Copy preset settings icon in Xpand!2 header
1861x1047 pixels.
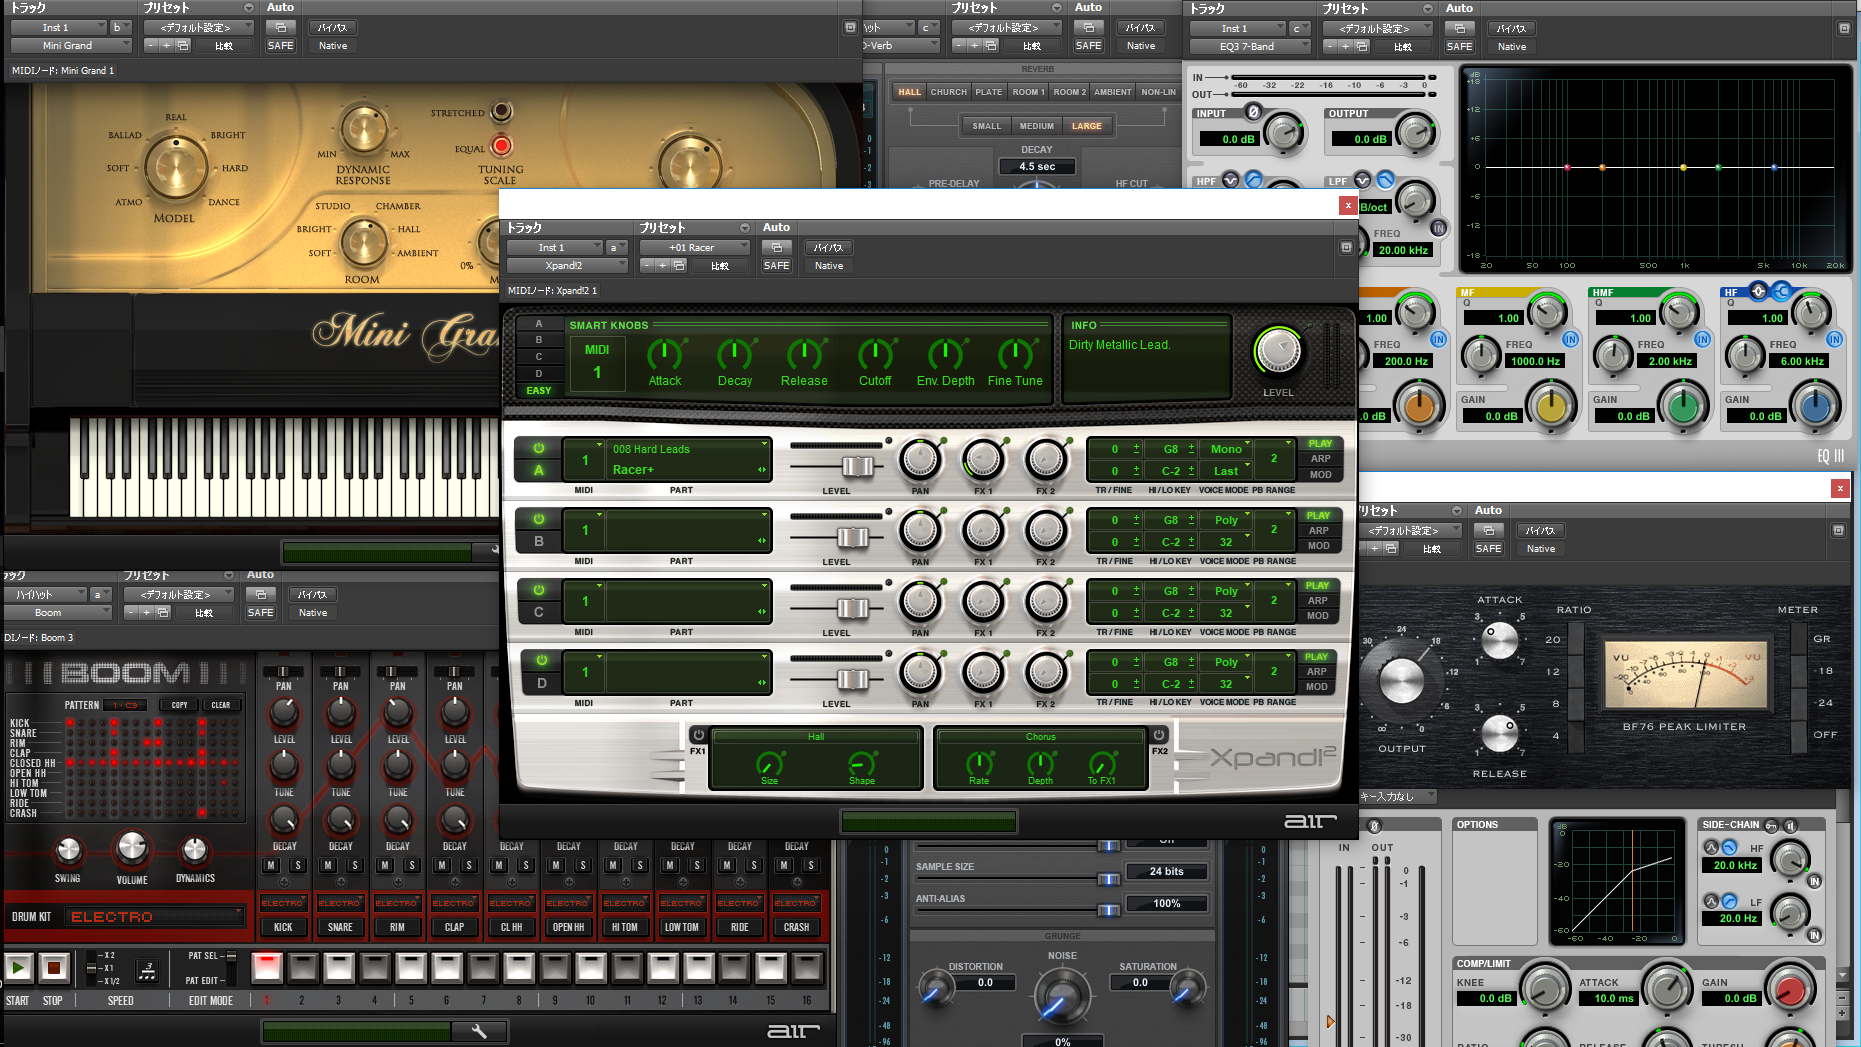[679, 265]
